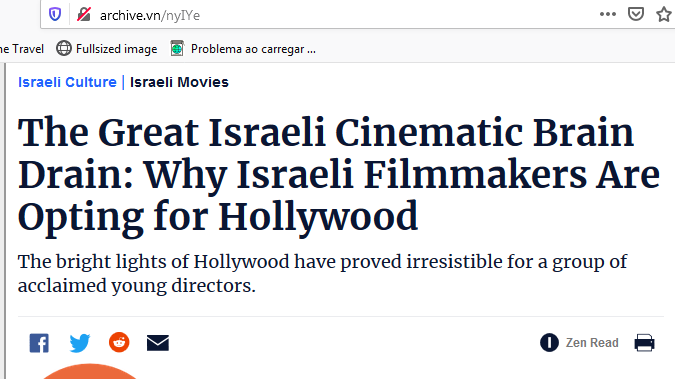Follow the Israeli Movies section link

[179, 82]
